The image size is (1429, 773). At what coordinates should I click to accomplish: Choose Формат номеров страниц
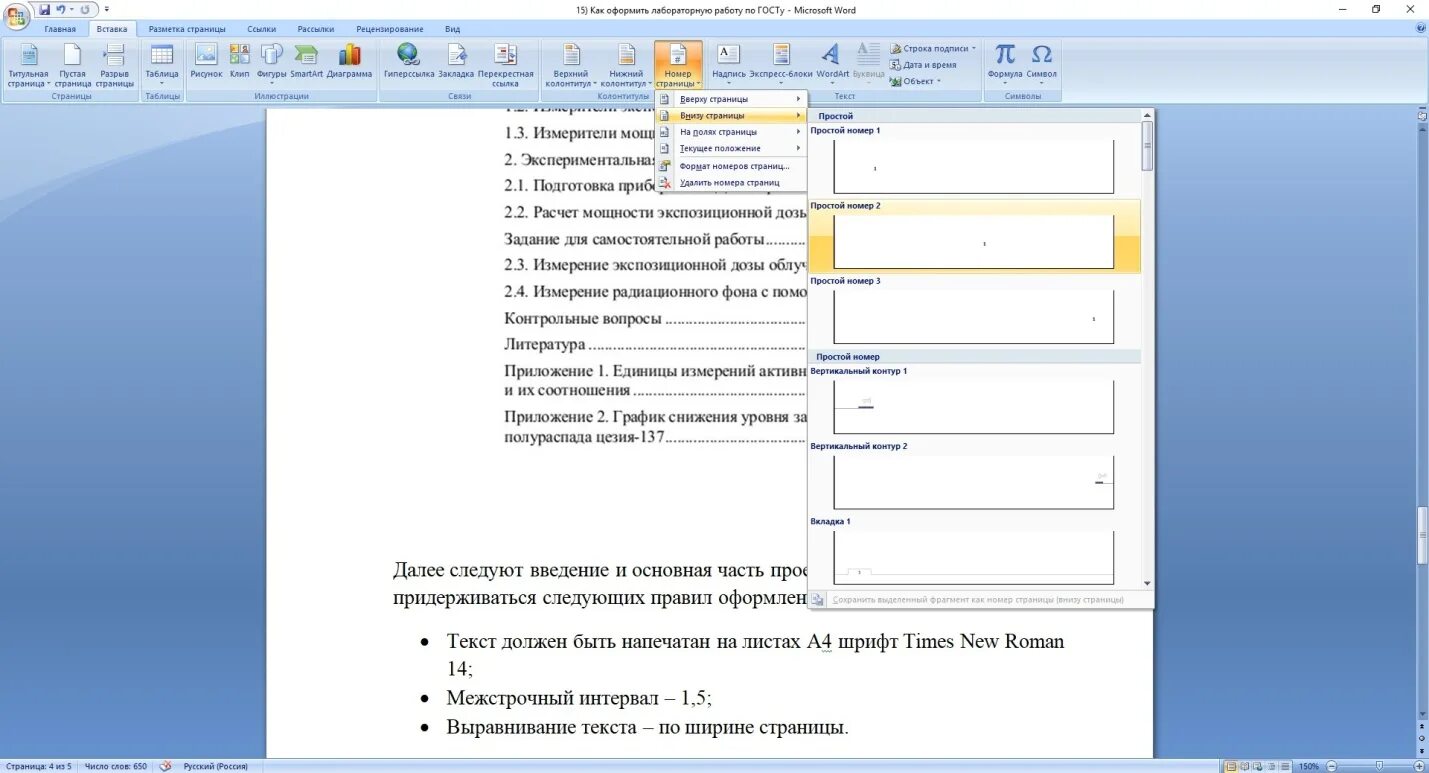(x=731, y=166)
